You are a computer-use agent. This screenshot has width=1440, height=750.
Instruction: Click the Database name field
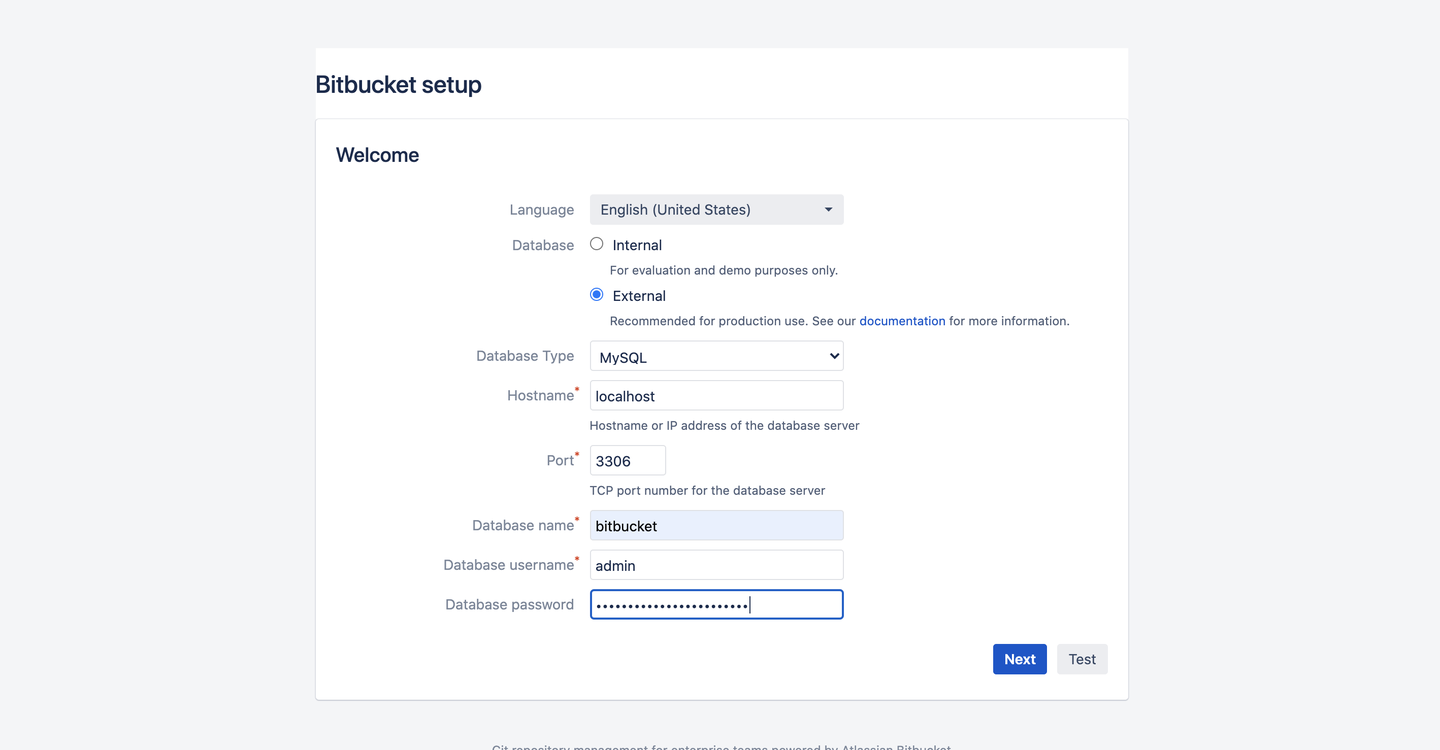point(717,525)
